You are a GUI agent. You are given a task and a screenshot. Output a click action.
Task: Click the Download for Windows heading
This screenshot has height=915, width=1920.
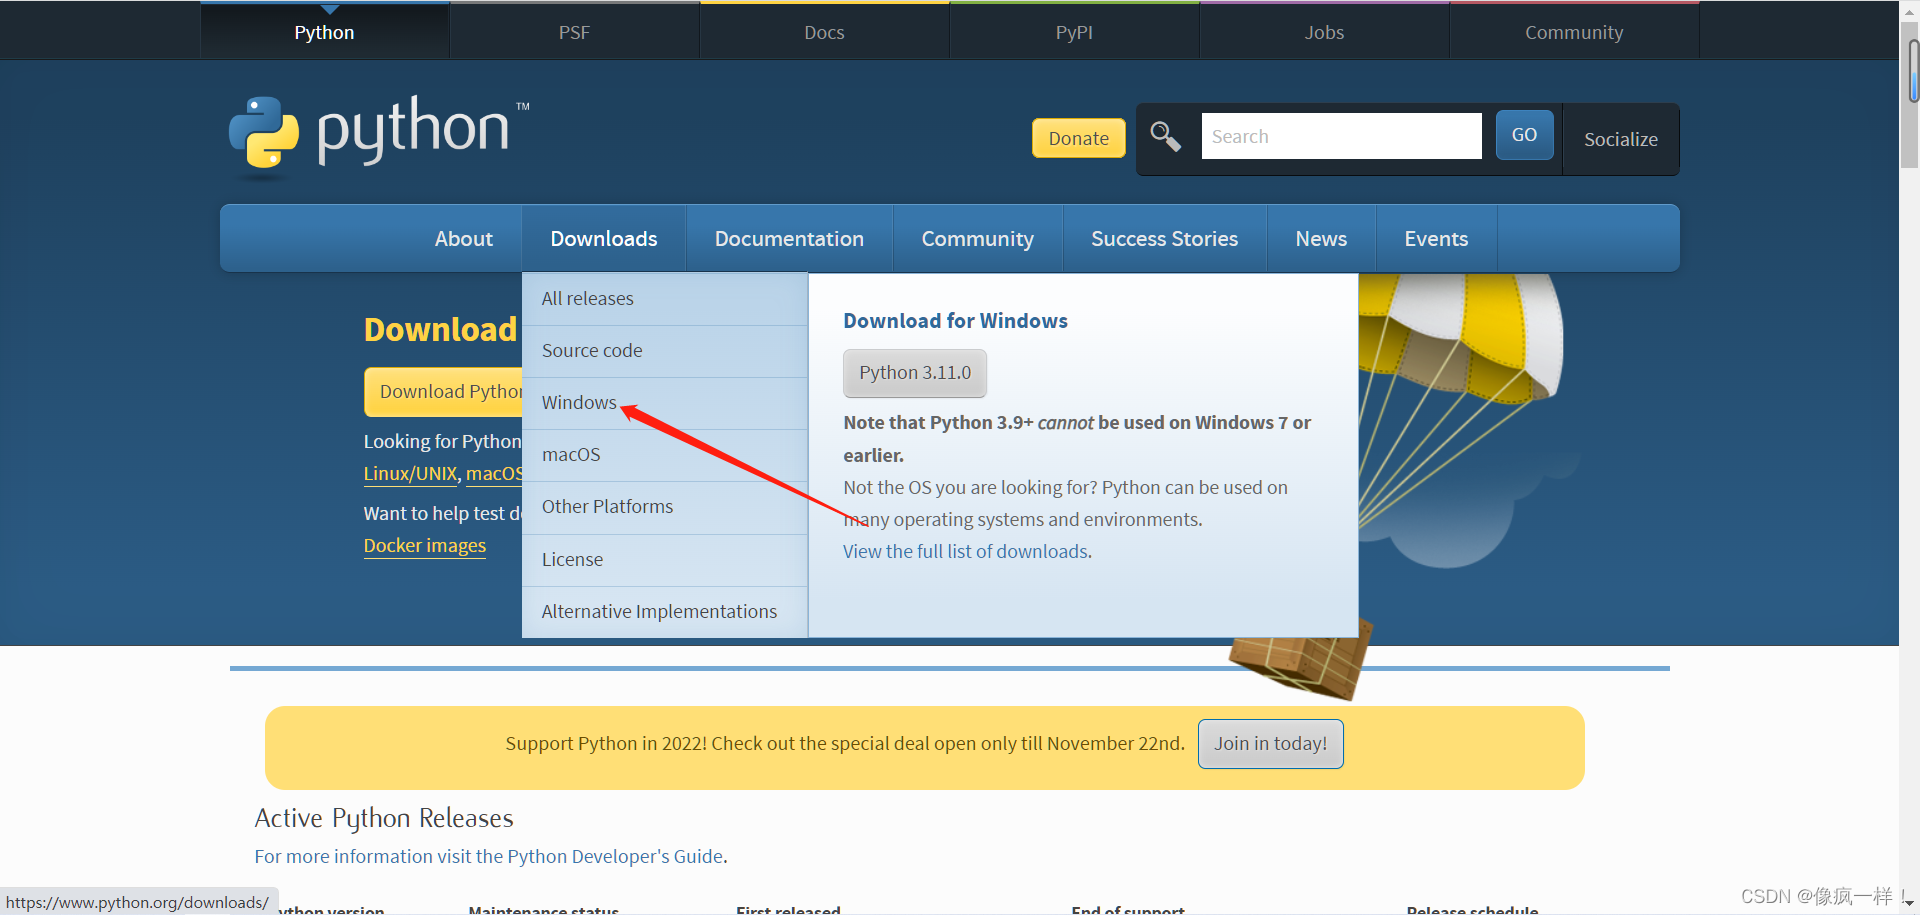pyautogui.click(x=955, y=321)
